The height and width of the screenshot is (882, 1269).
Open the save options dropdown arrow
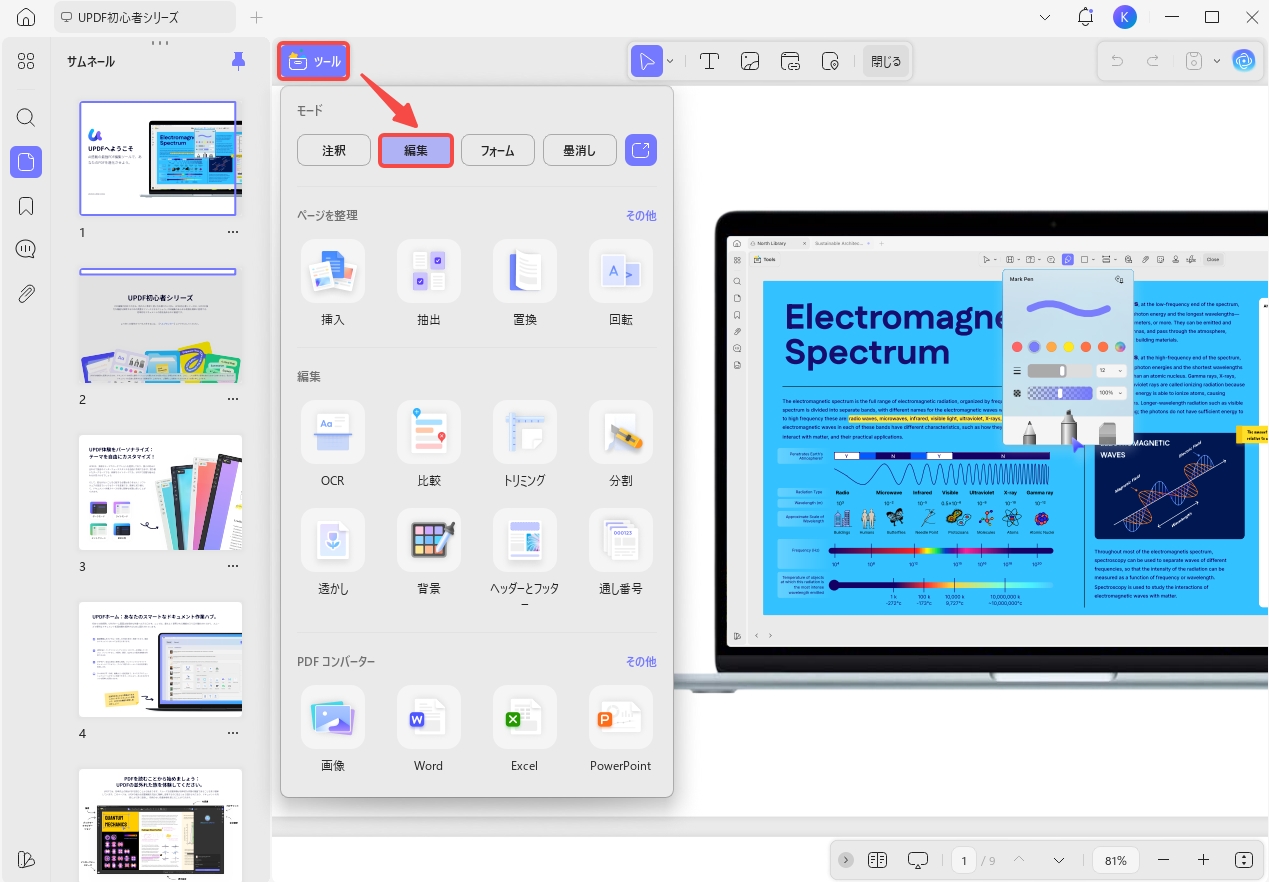pos(1217,61)
